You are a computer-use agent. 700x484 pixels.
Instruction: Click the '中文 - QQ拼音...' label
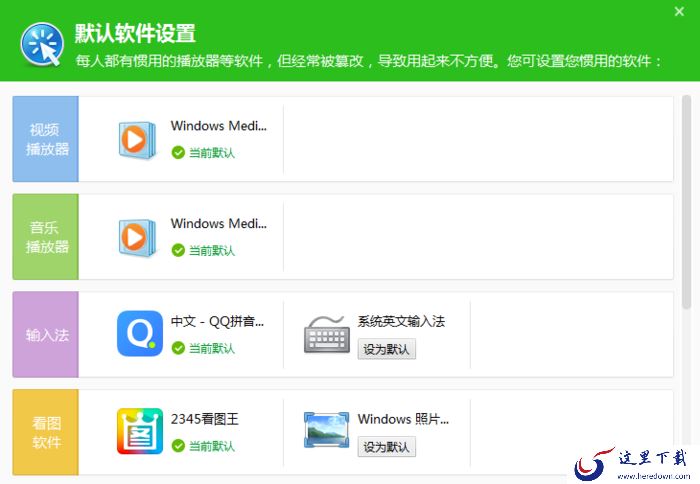click(217, 321)
